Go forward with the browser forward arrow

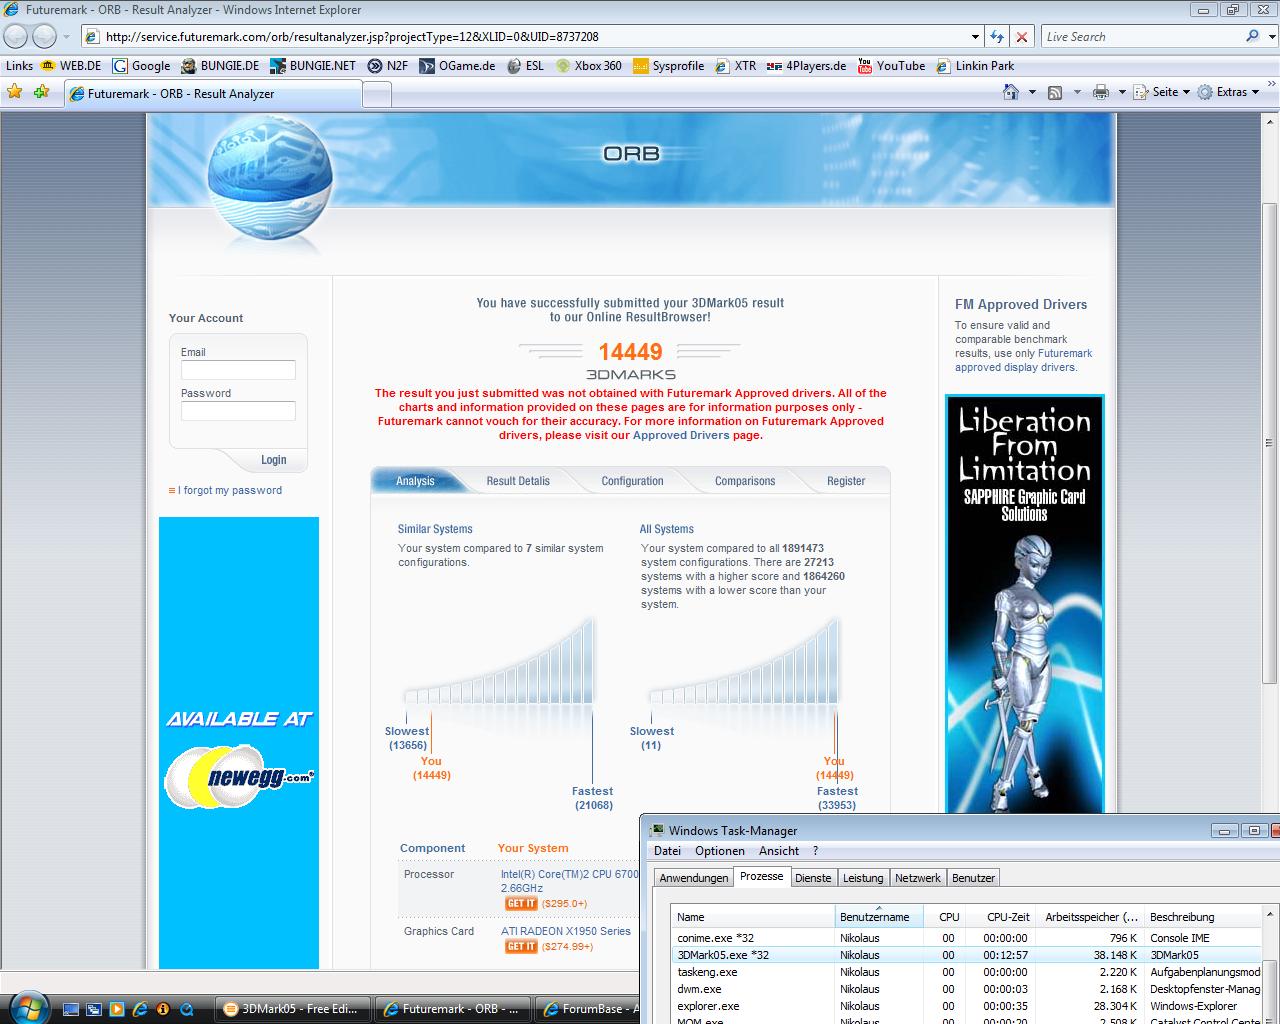(45, 37)
